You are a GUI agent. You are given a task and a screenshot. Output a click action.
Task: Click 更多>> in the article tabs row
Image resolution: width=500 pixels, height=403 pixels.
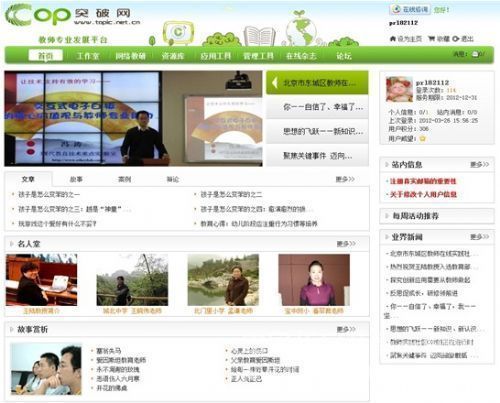point(345,179)
